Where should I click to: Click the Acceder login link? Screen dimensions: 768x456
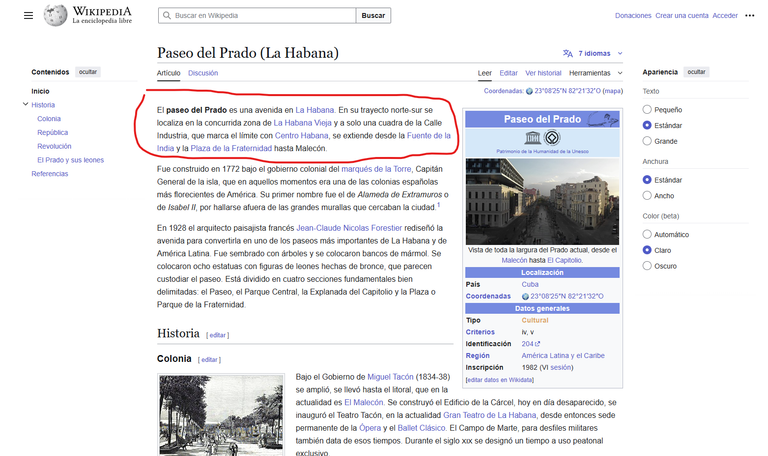725,16
